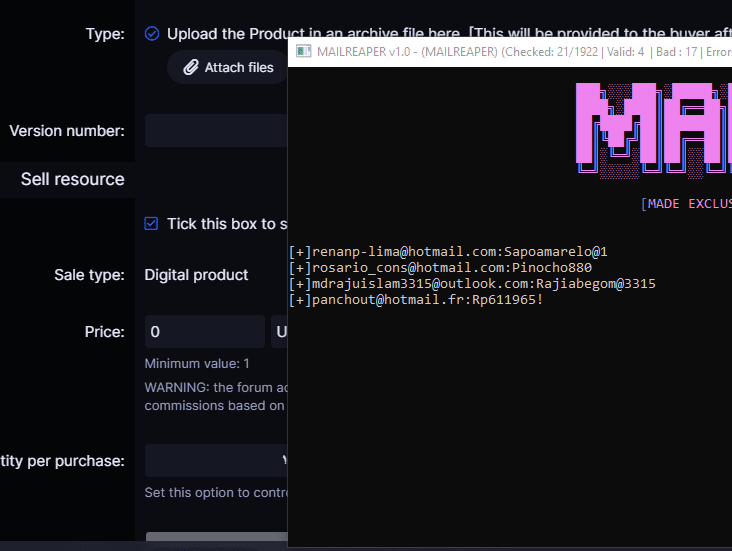Click the 'Minimum value: 1' hint text
Image resolution: width=732 pixels, height=551 pixels.
tap(197, 364)
